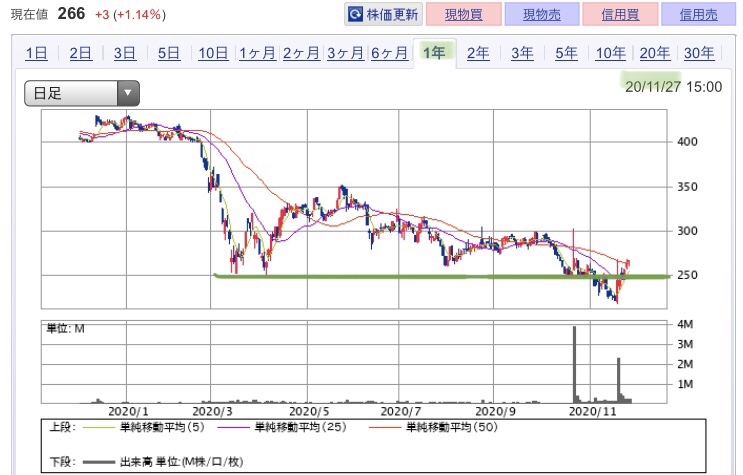The height and width of the screenshot is (475, 743).
Task: Switch chart range to 3年
Action: pos(522,53)
